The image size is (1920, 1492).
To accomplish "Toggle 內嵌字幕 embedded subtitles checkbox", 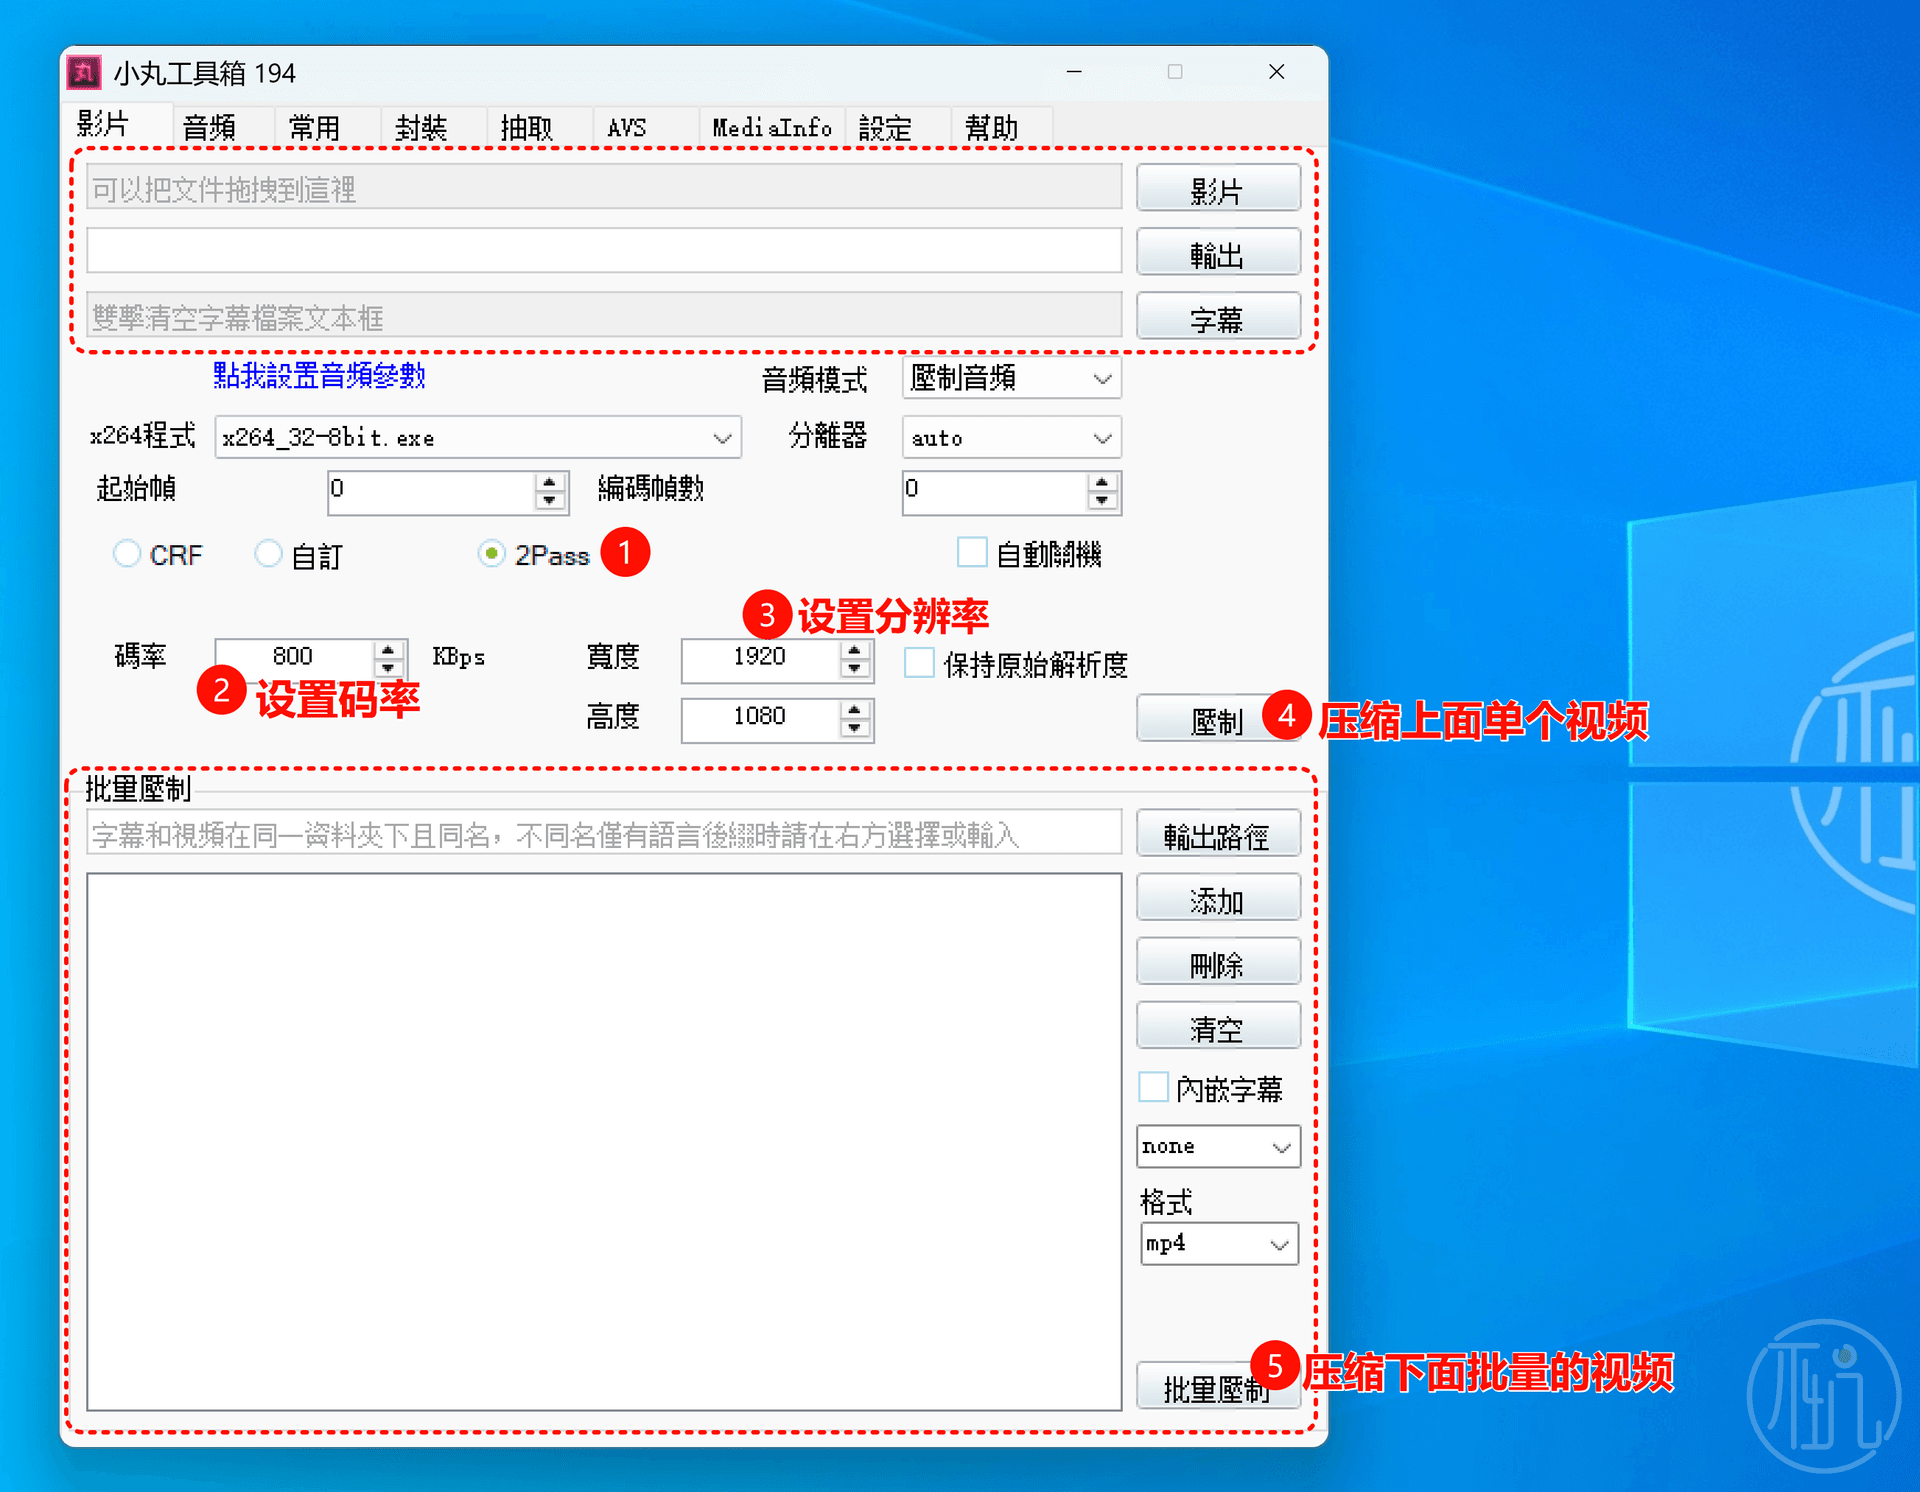I will pos(1153,1087).
